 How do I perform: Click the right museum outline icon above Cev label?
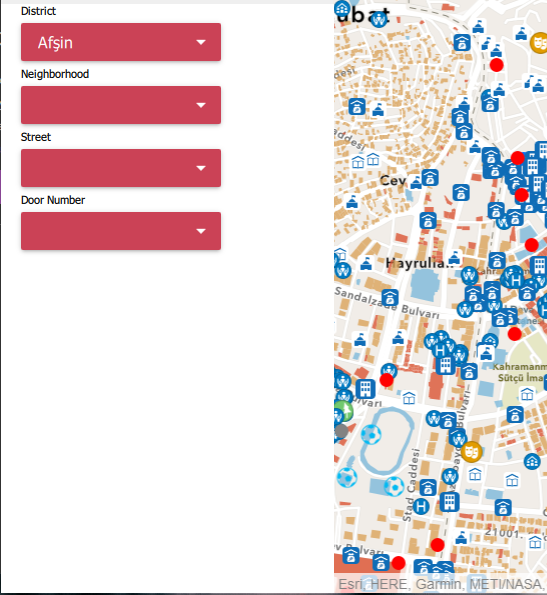tap(373, 159)
